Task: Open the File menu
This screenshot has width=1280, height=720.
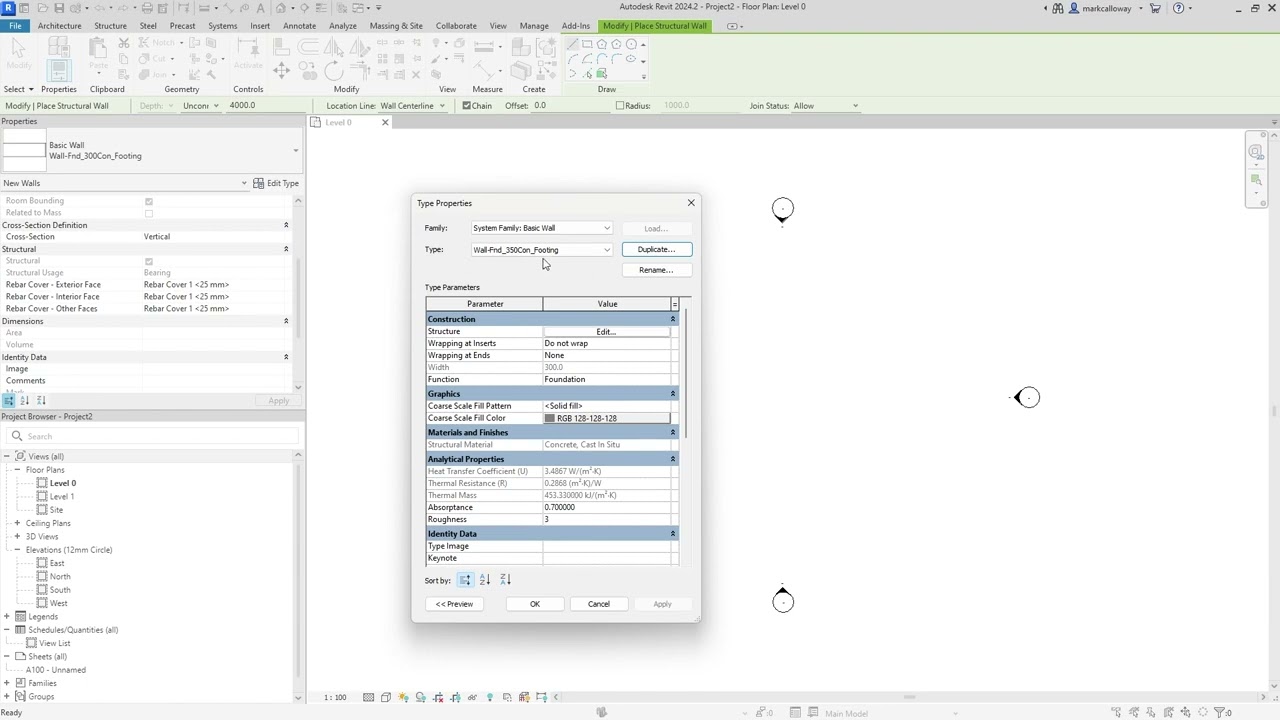Action: click(x=15, y=26)
